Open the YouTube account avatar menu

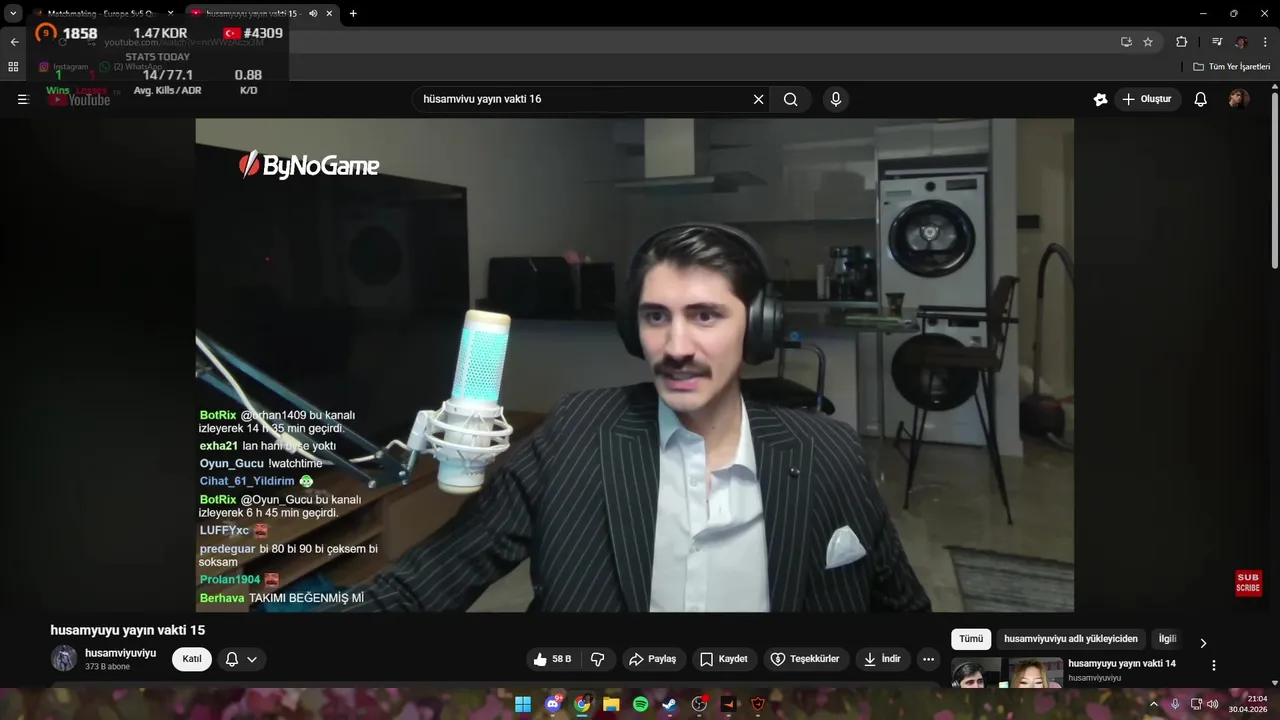click(x=1239, y=99)
